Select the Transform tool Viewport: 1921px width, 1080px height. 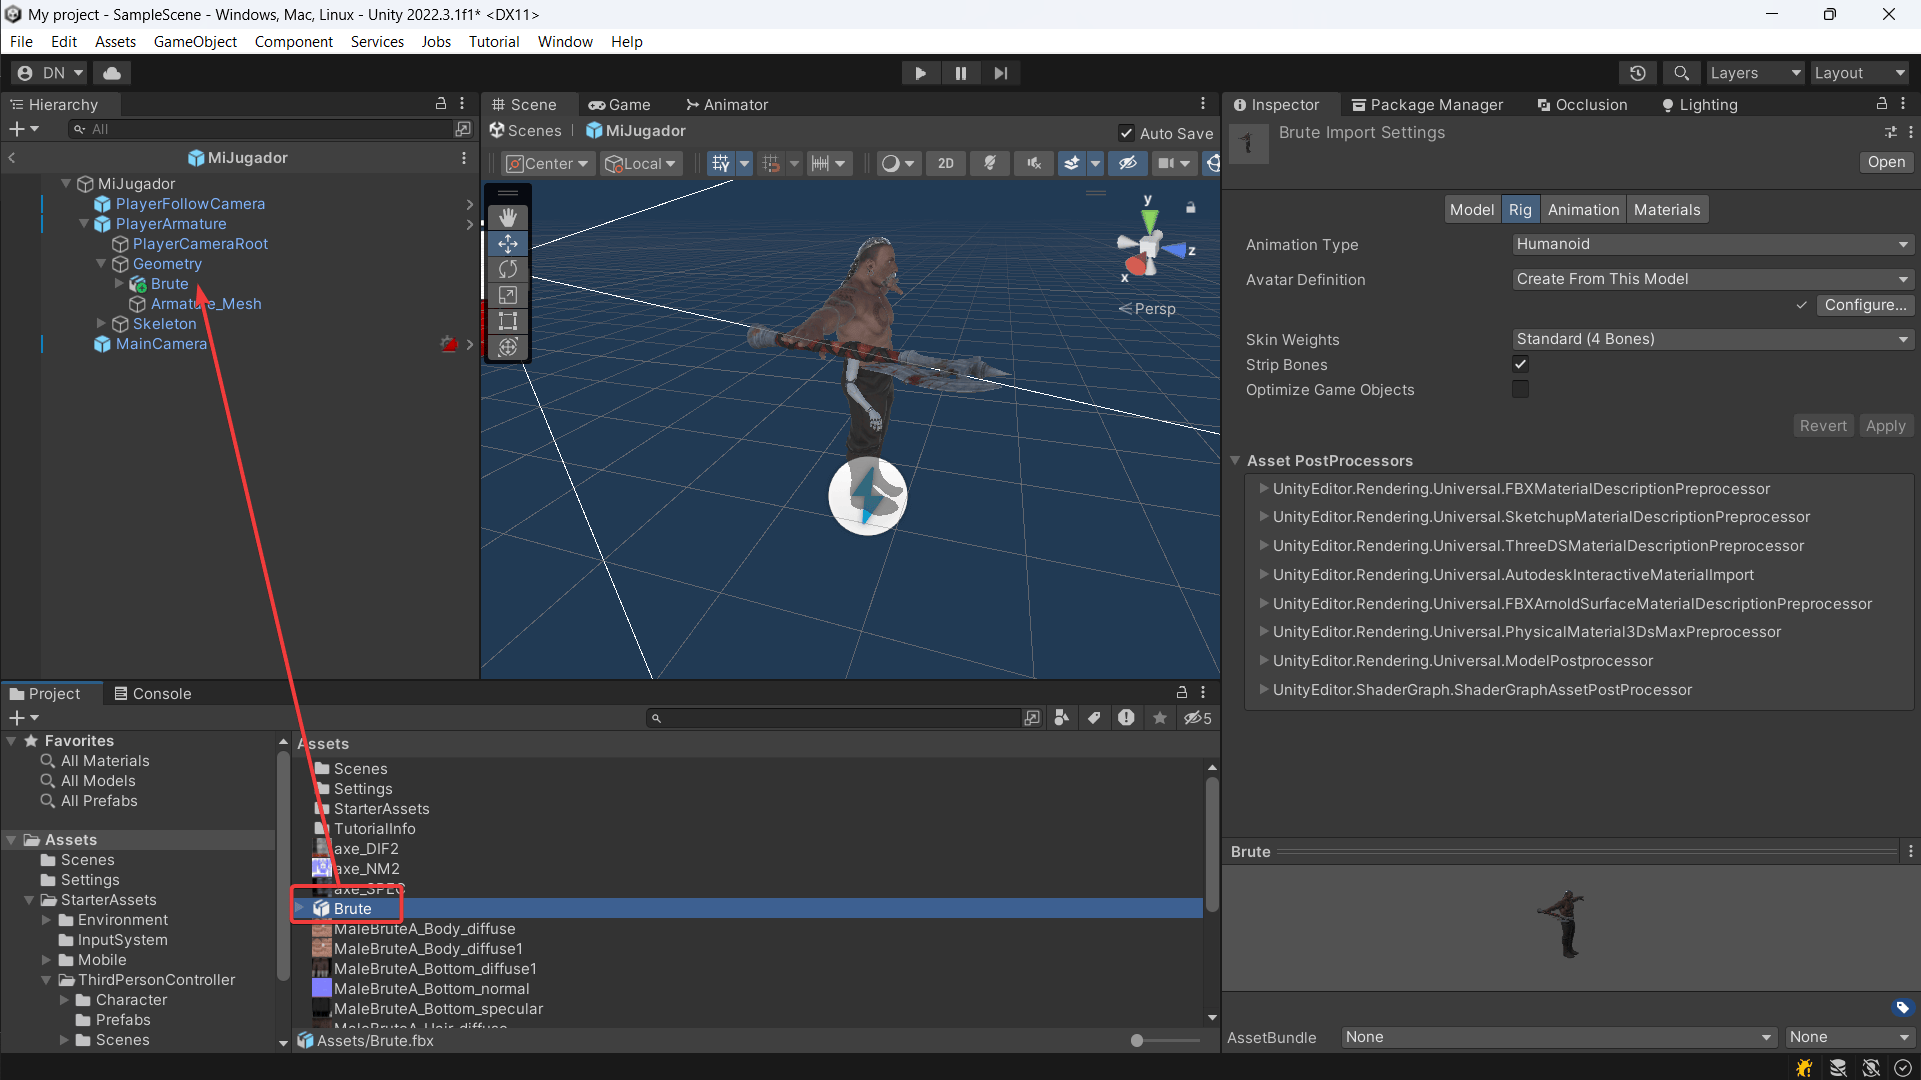508,347
